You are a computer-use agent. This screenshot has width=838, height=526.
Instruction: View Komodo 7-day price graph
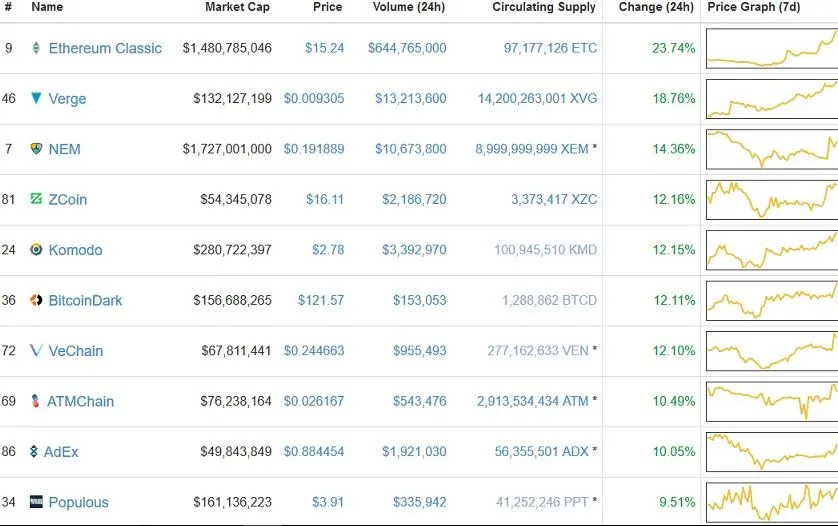tap(772, 250)
